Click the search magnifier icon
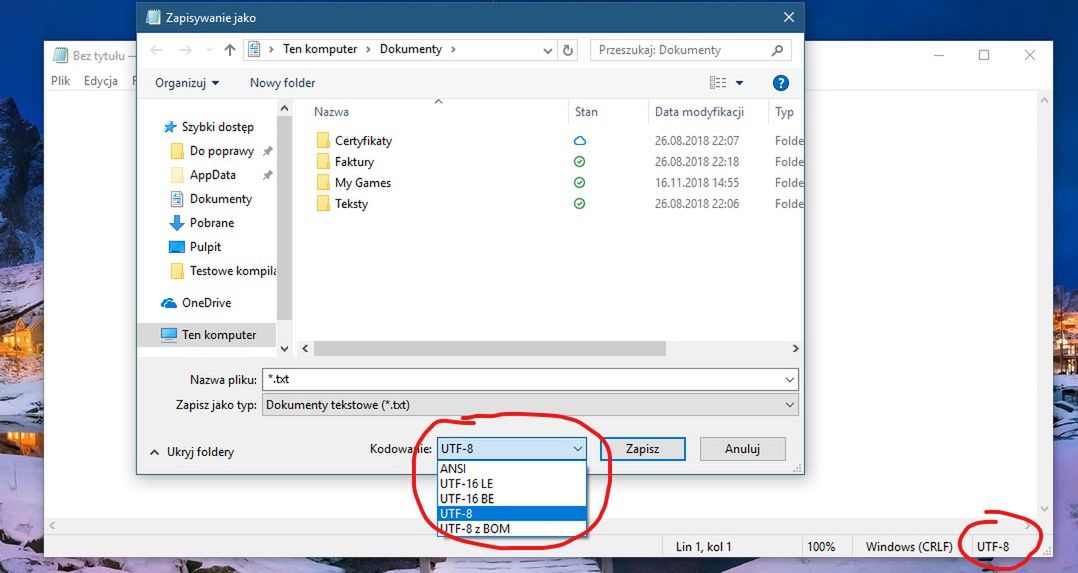 777,50
